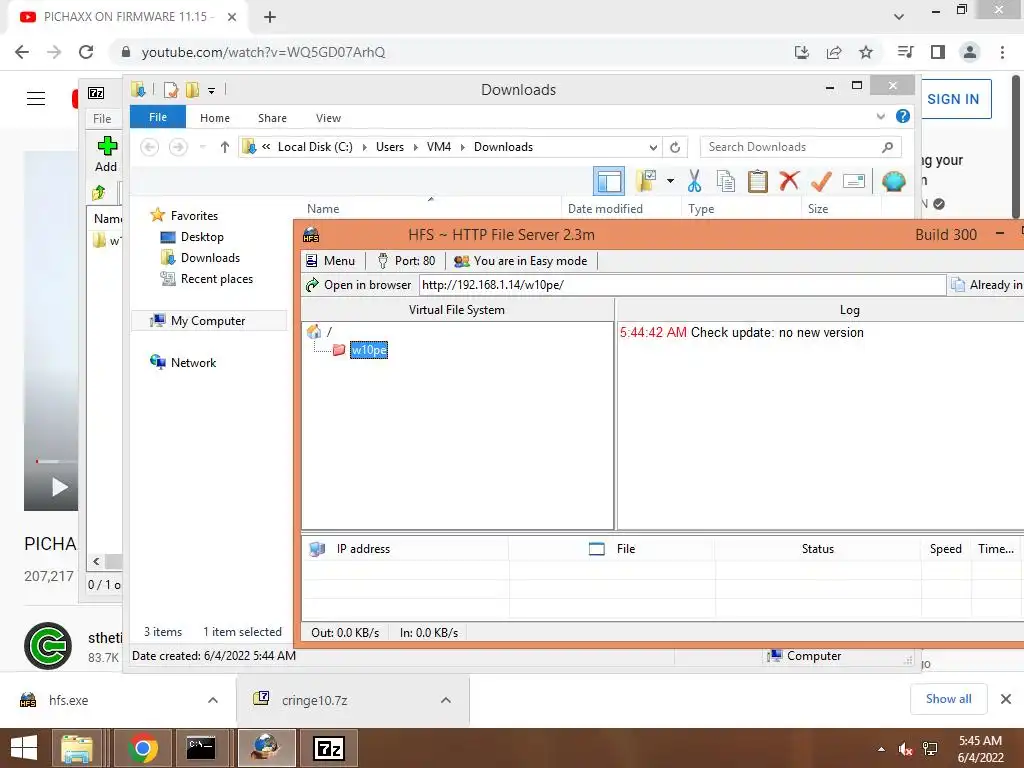Click Show all downloads button

pos(948,699)
